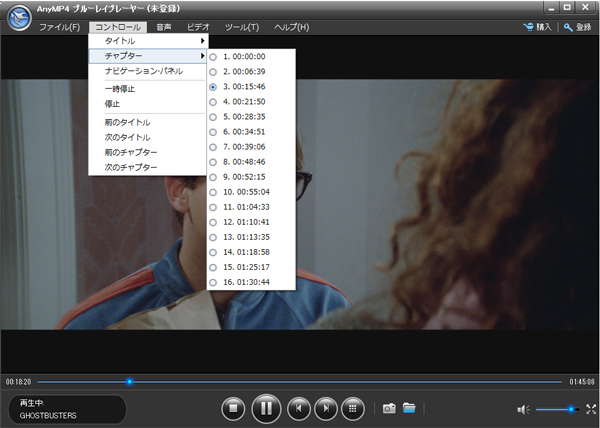Select chapter 4 at 00:21:50
The width and height of the screenshot is (600, 428).
click(251, 102)
